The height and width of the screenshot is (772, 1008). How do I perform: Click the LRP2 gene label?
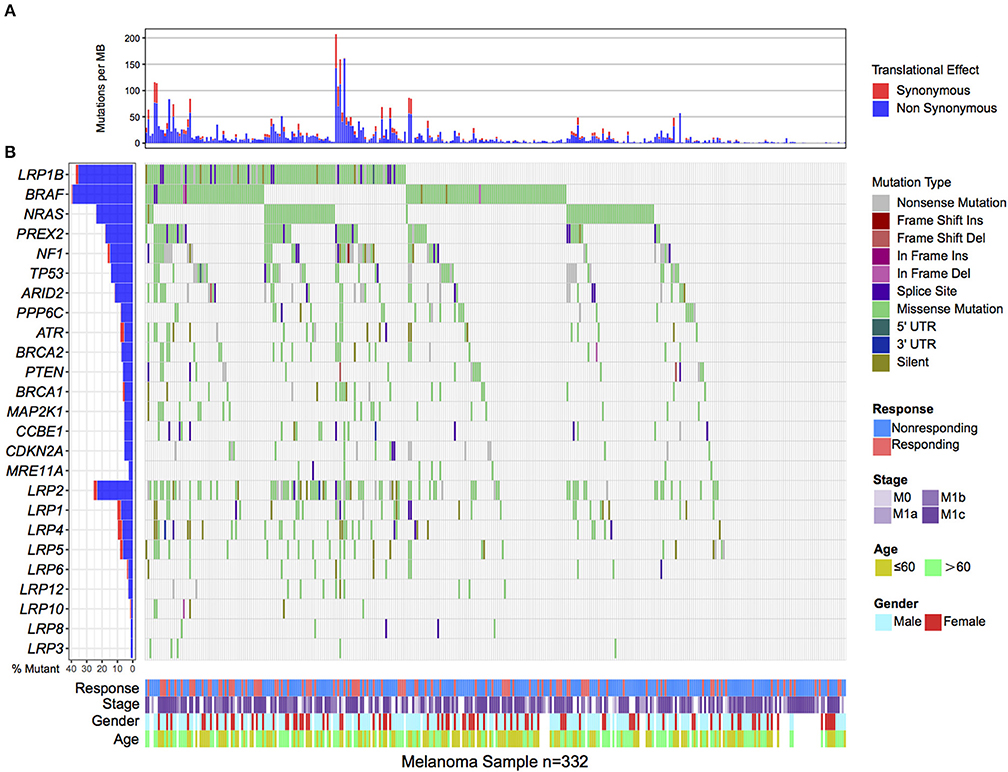(46, 491)
